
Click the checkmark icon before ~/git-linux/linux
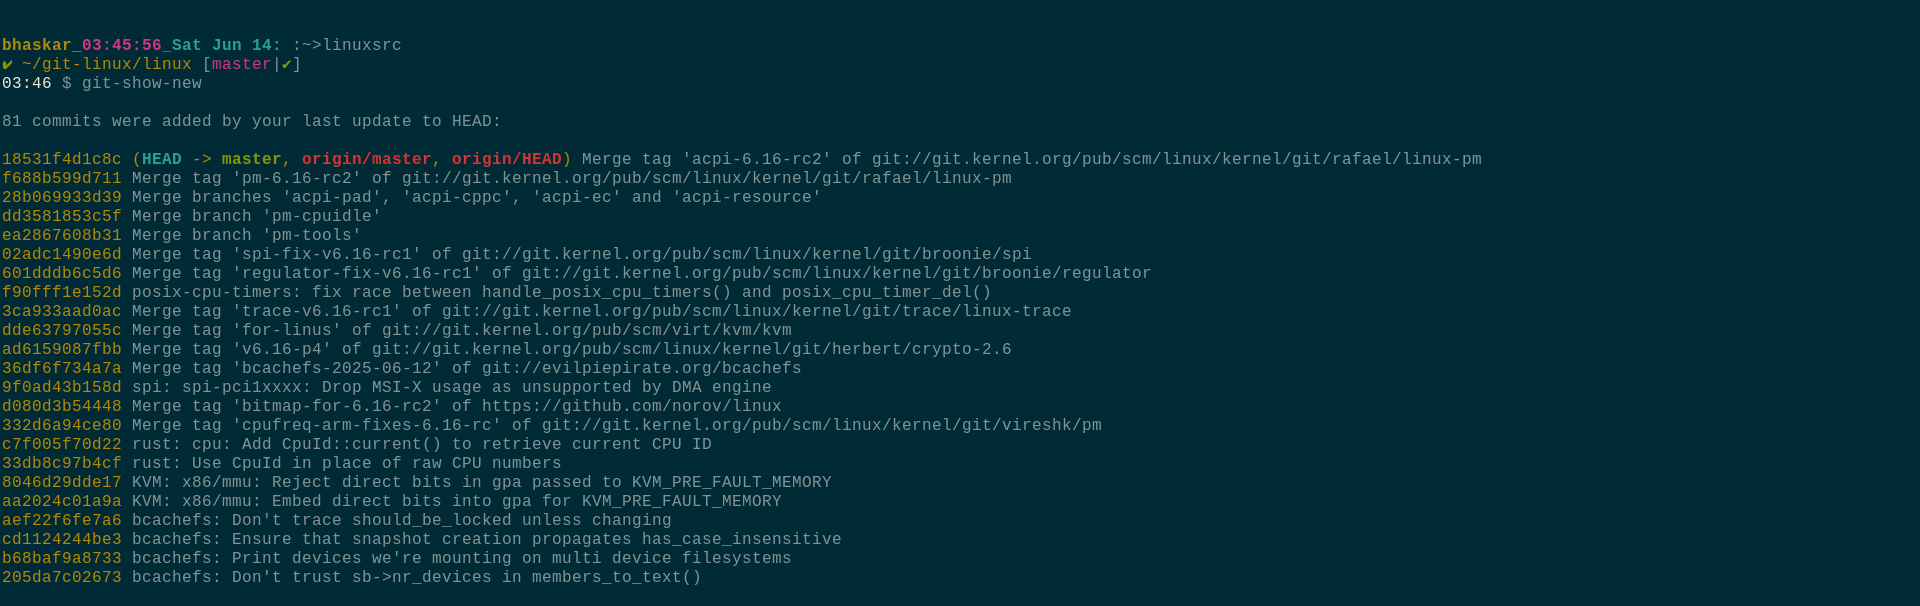click(7, 64)
